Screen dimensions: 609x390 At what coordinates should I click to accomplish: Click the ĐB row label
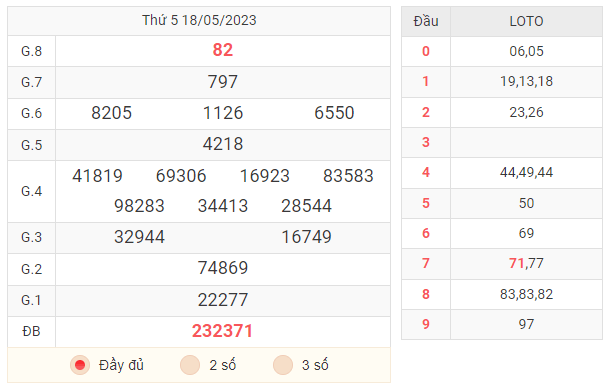click(x=31, y=331)
